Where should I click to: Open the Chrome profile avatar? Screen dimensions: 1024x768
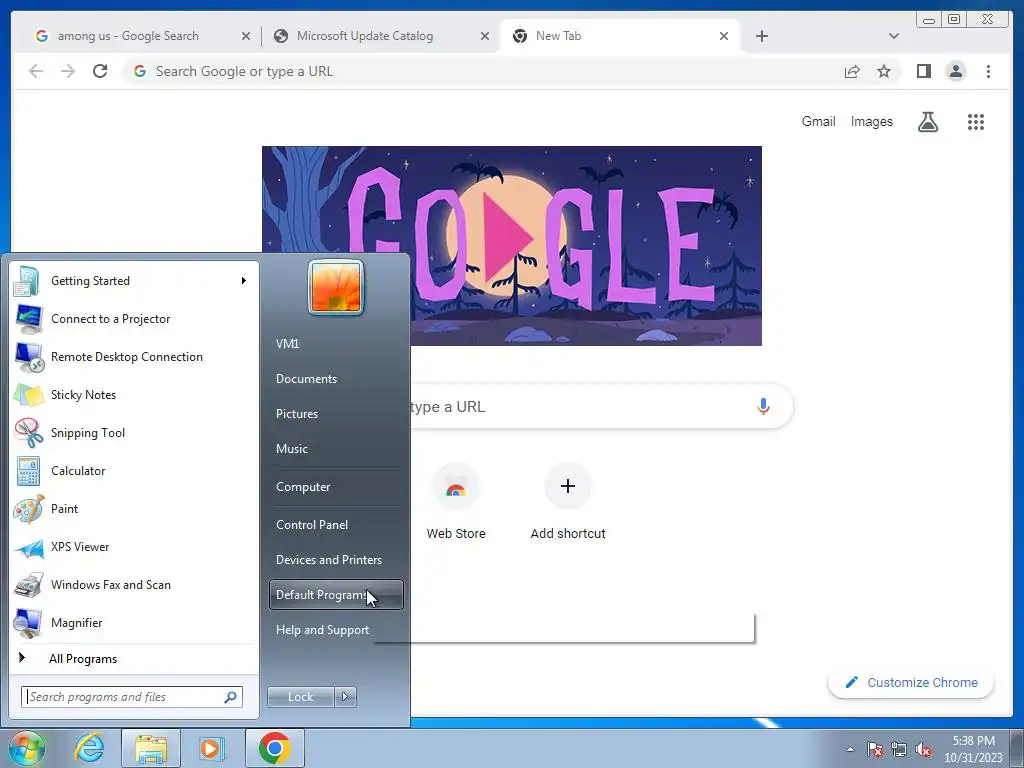[956, 71]
